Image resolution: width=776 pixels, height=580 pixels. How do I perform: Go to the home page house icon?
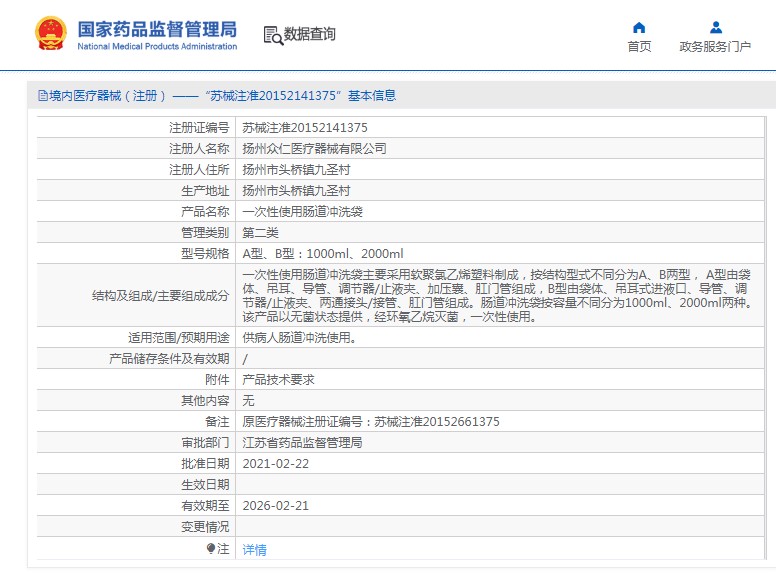pyautogui.click(x=639, y=27)
